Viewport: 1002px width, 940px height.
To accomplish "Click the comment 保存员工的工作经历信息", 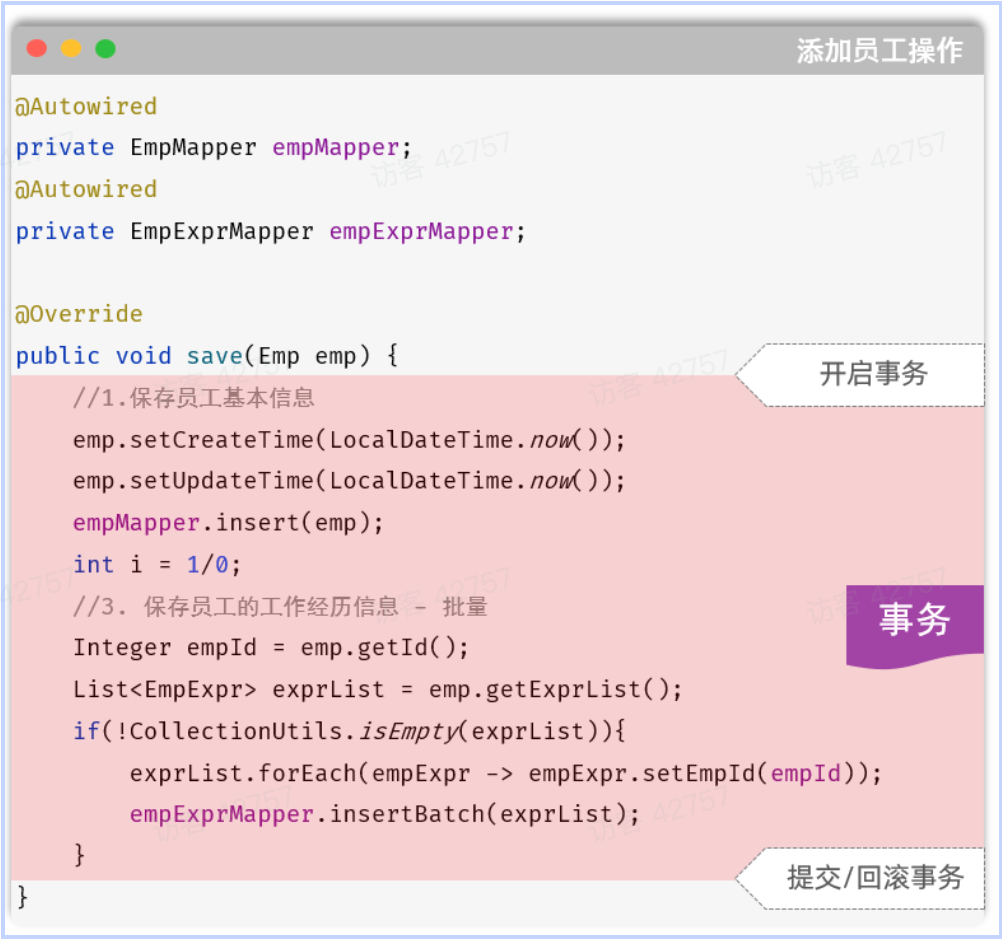I will click(280, 606).
